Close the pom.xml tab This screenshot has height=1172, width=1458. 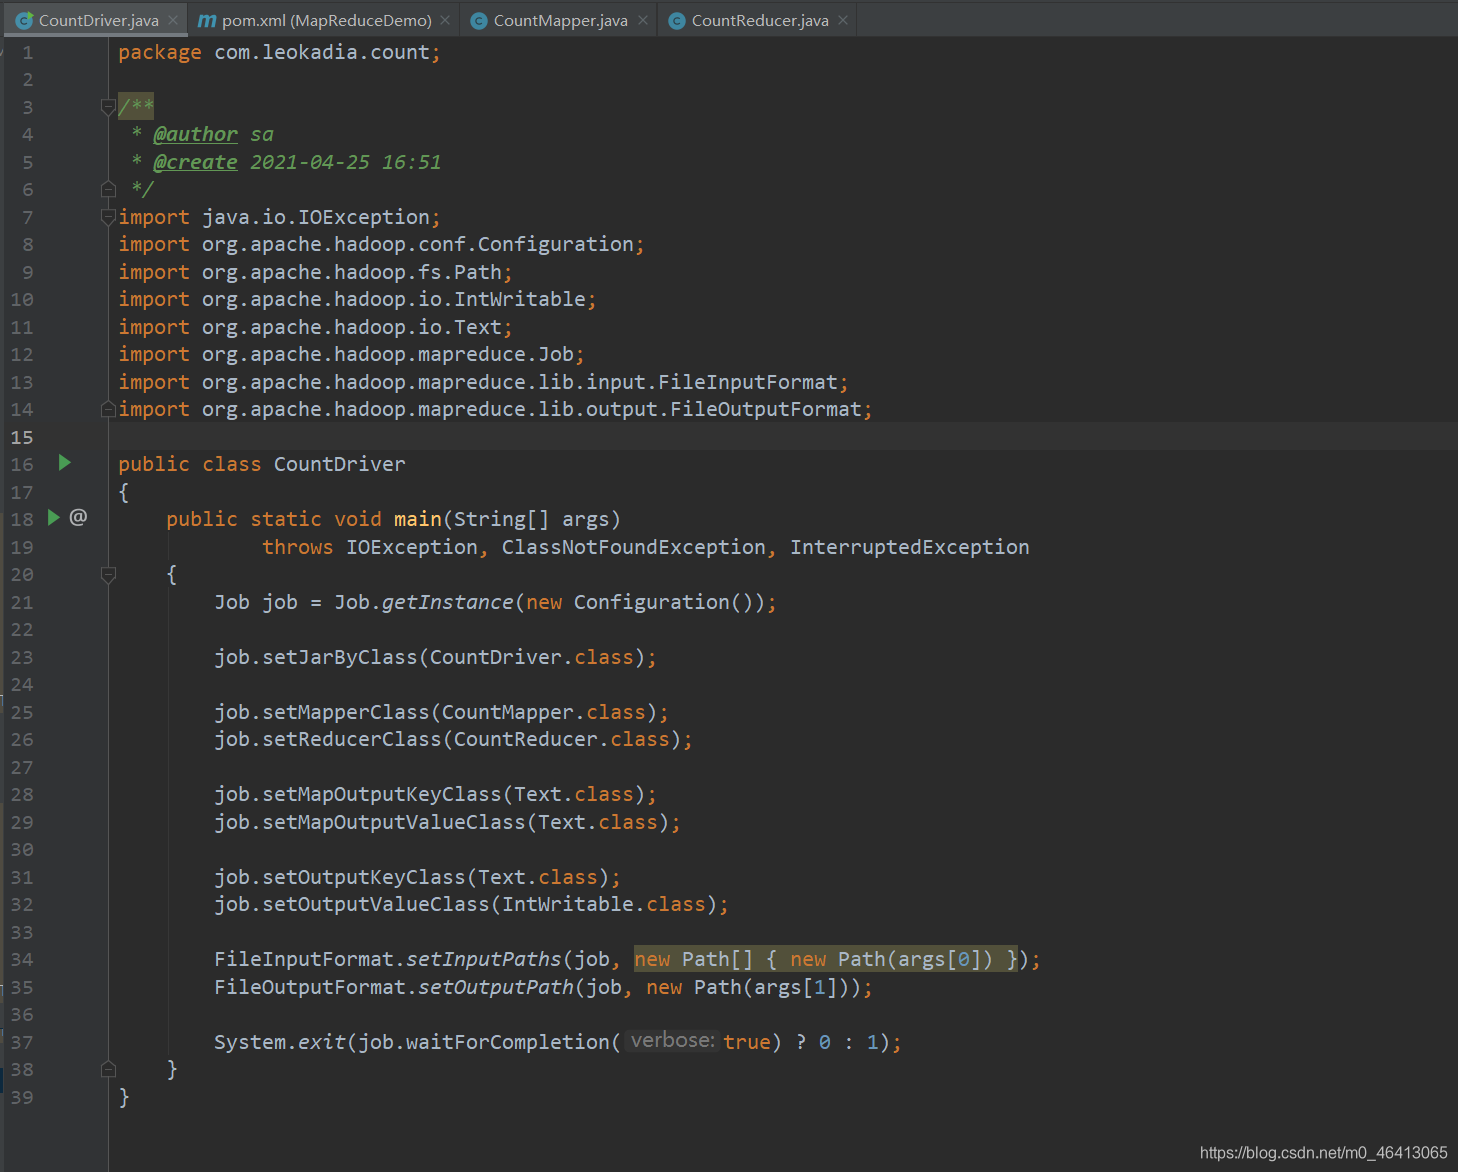[445, 20]
